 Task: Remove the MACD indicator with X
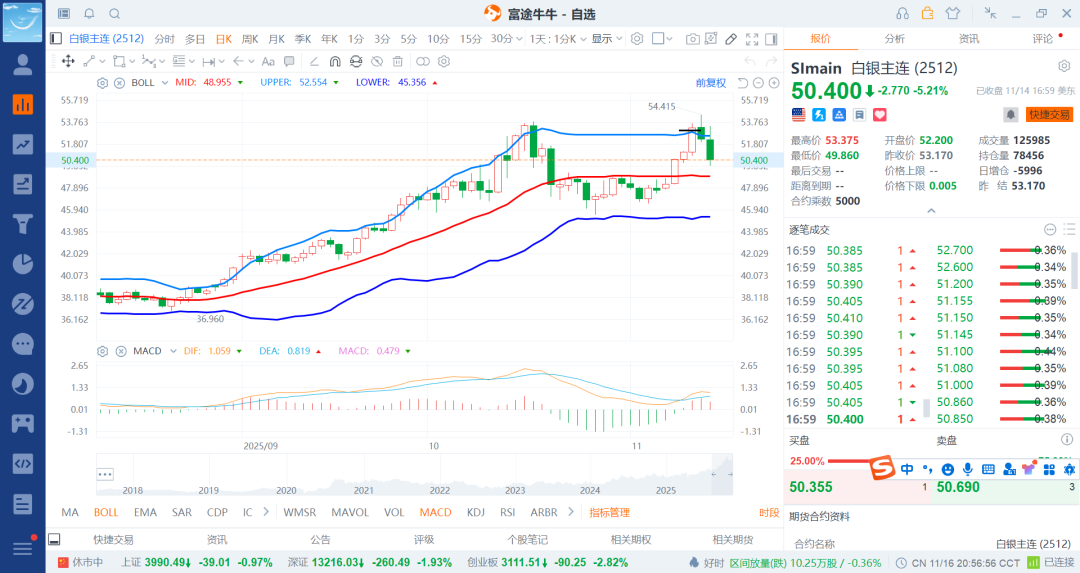coord(121,351)
